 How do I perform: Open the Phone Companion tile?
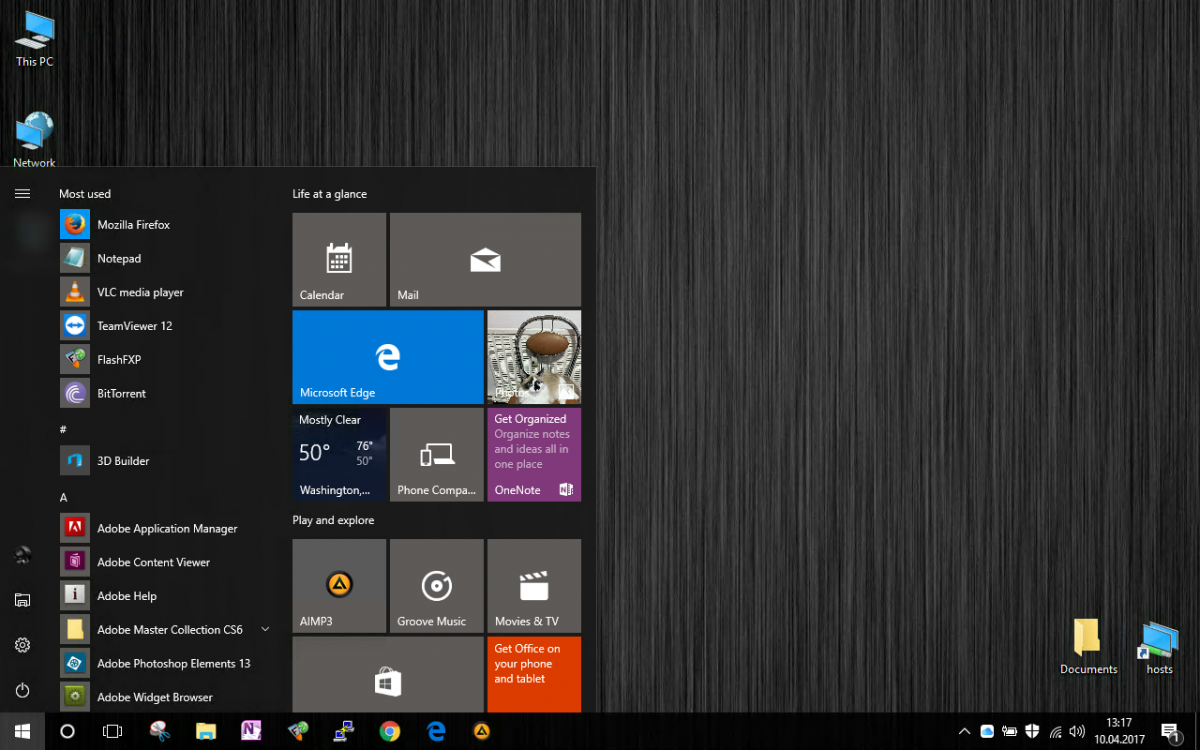click(x=437, y=454)
